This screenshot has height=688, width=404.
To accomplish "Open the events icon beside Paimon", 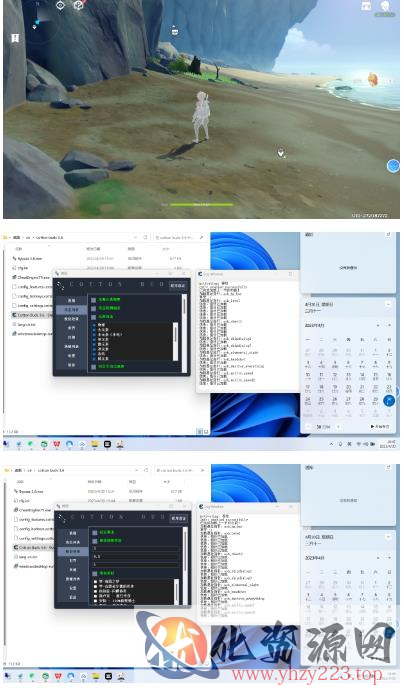I will tap(366, 6).
